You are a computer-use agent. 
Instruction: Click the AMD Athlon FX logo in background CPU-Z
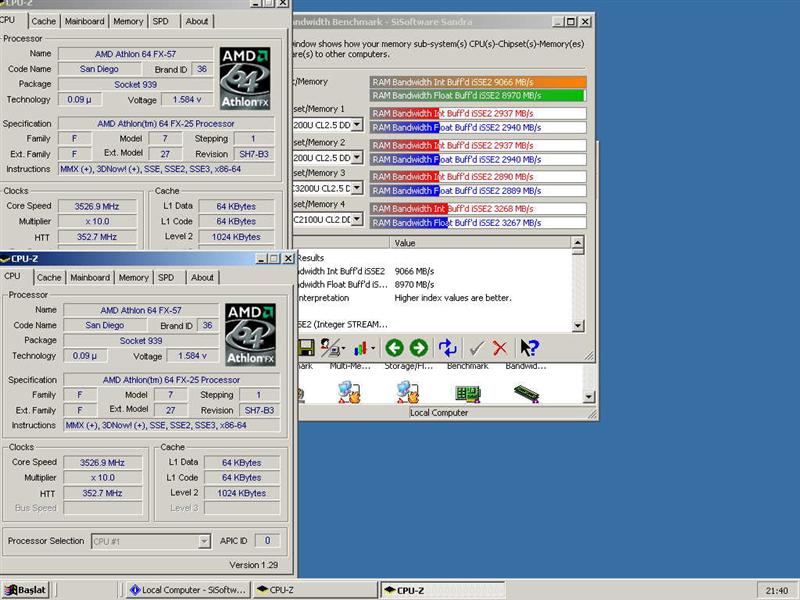tap(245, 78)
